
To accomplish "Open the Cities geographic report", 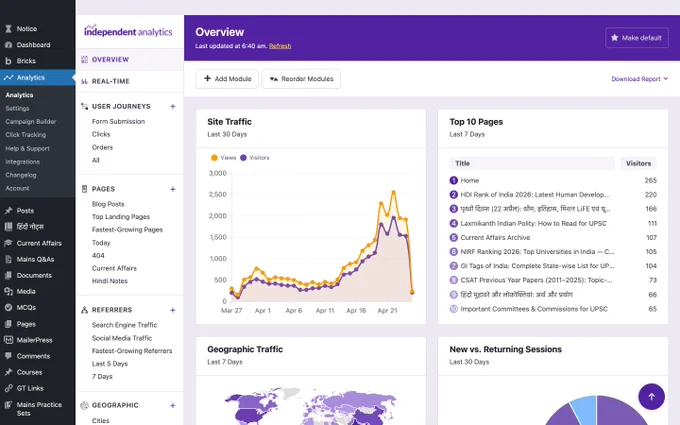I will (x=101, y=420).
